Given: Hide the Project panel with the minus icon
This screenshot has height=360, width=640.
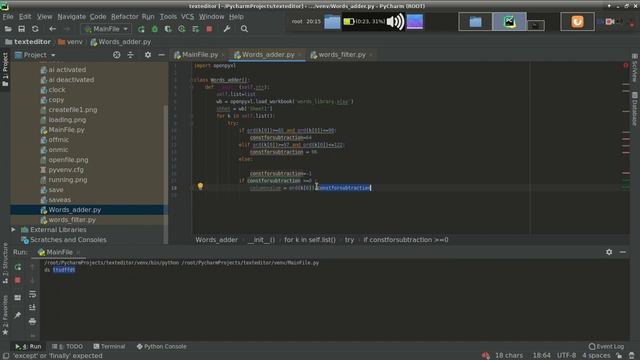Looking at the screenshot, I should pos(161,55).
